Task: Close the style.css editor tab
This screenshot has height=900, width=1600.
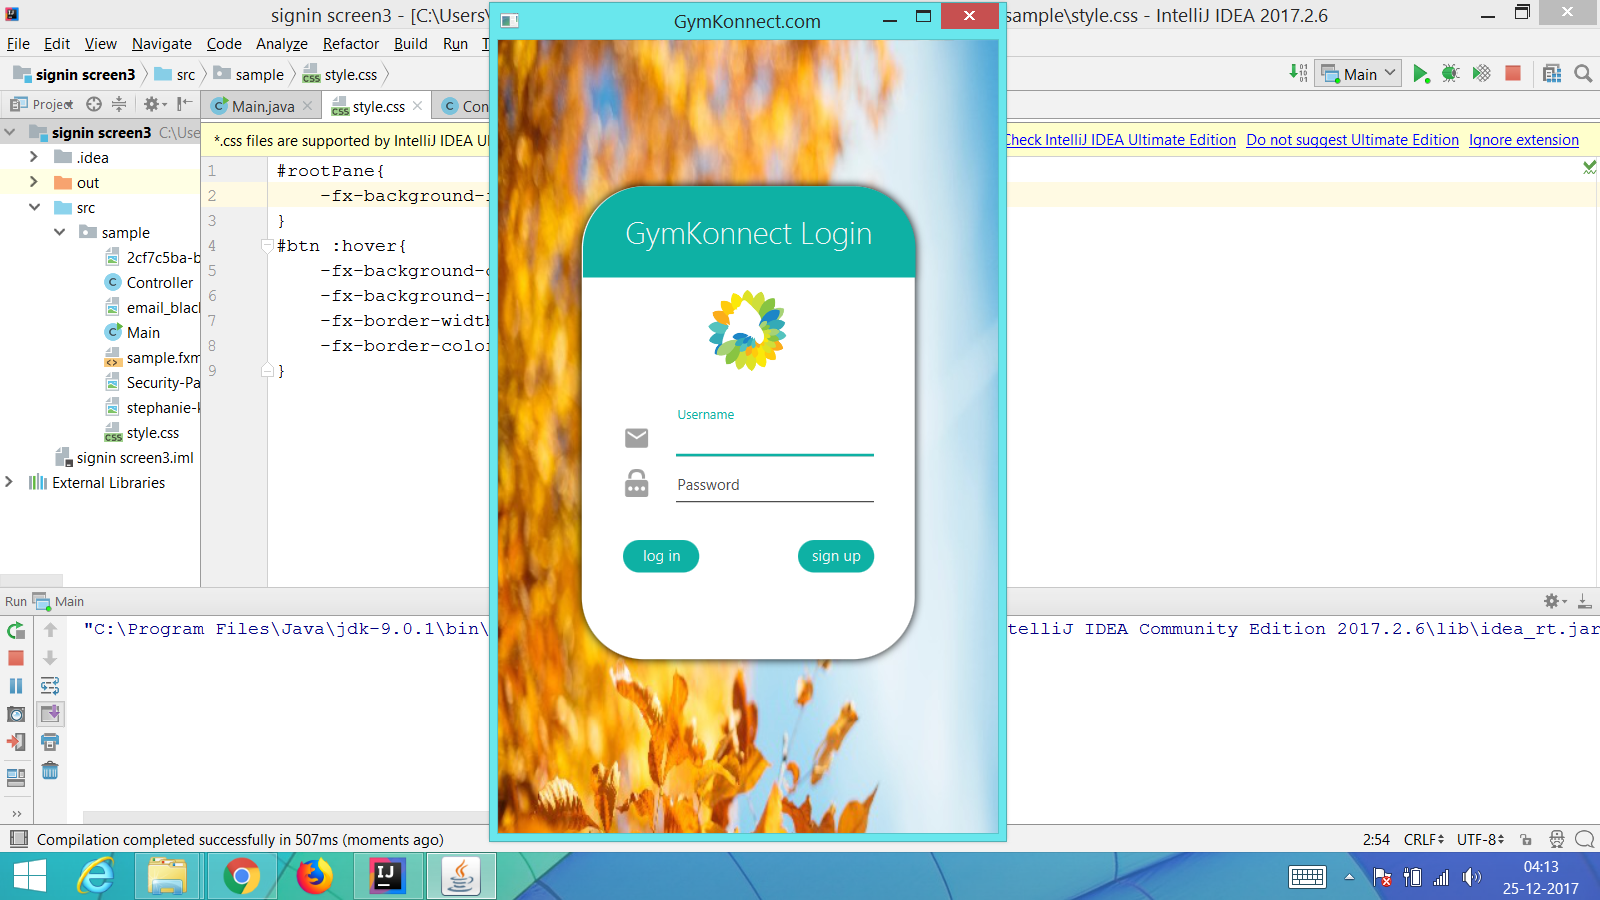Action: point(418,106)
